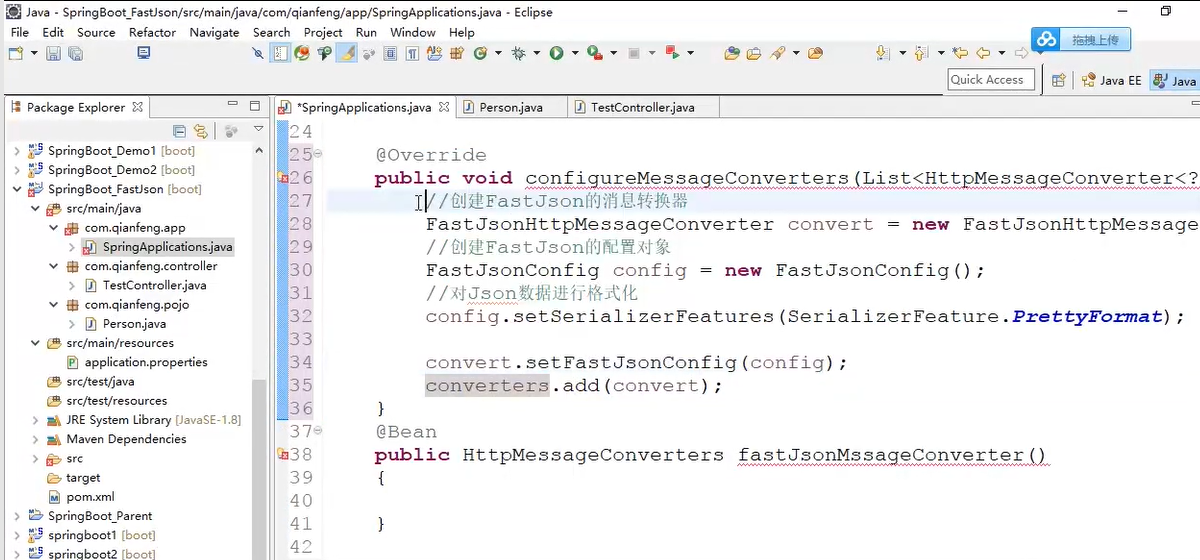The image size is (1200, 560).
Task: Click the Back navigation arrow icon
Action: (983, 53)
